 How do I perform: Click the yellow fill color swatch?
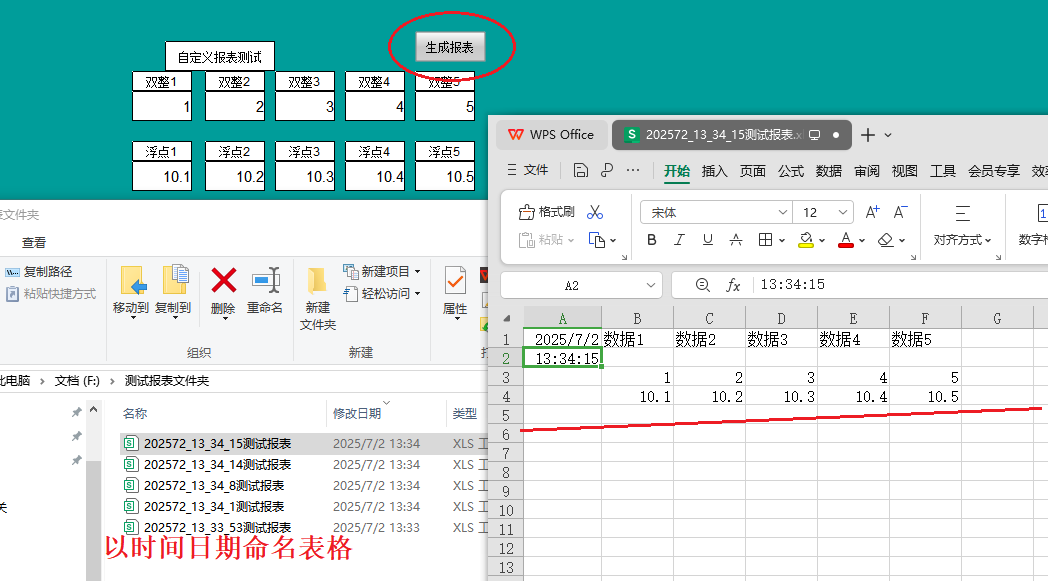[x=806, y=240]
